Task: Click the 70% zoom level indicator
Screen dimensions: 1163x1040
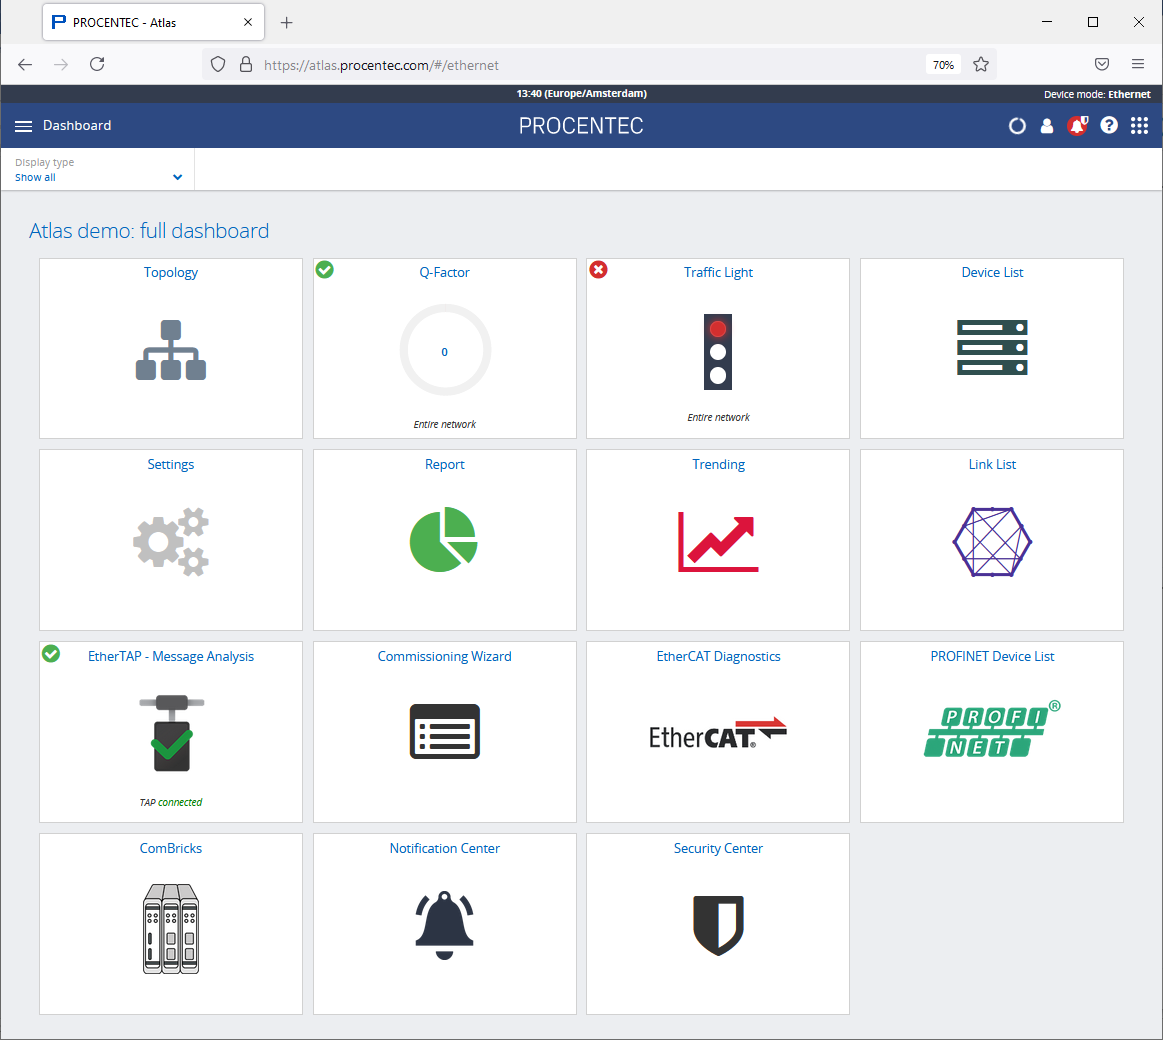Action: click(x=943, y=65)
